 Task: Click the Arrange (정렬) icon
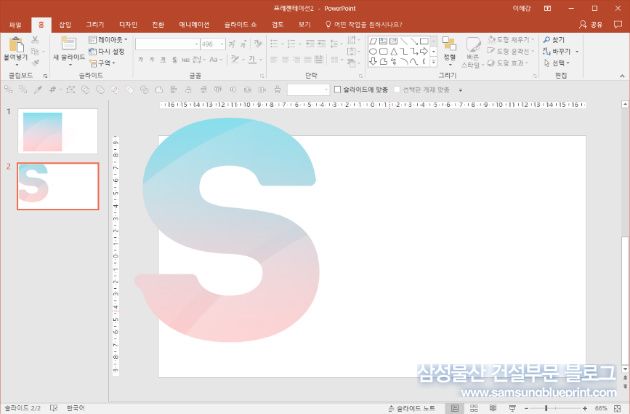tap(449, 43)
